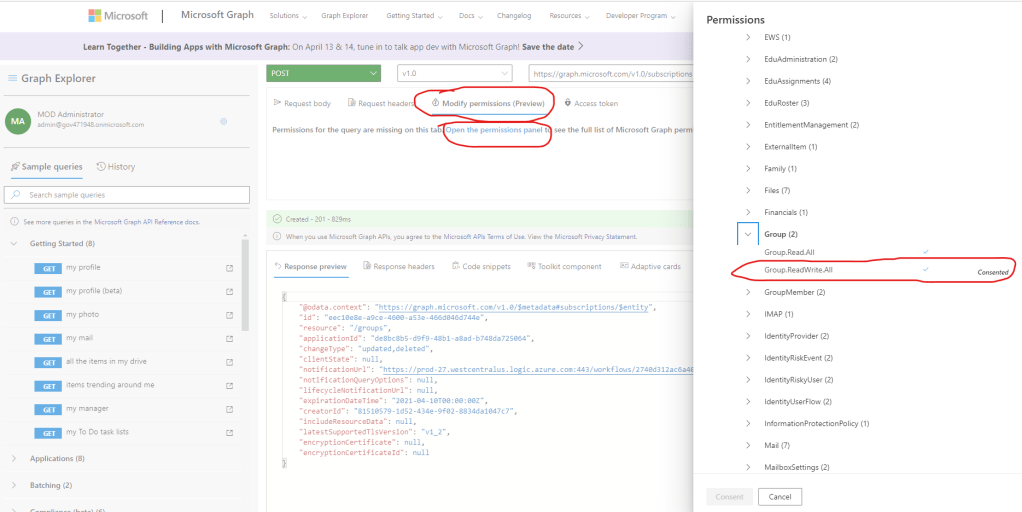Open docs link icon for my mail
Screen dimensions: 1022x512
pos(230,338)
